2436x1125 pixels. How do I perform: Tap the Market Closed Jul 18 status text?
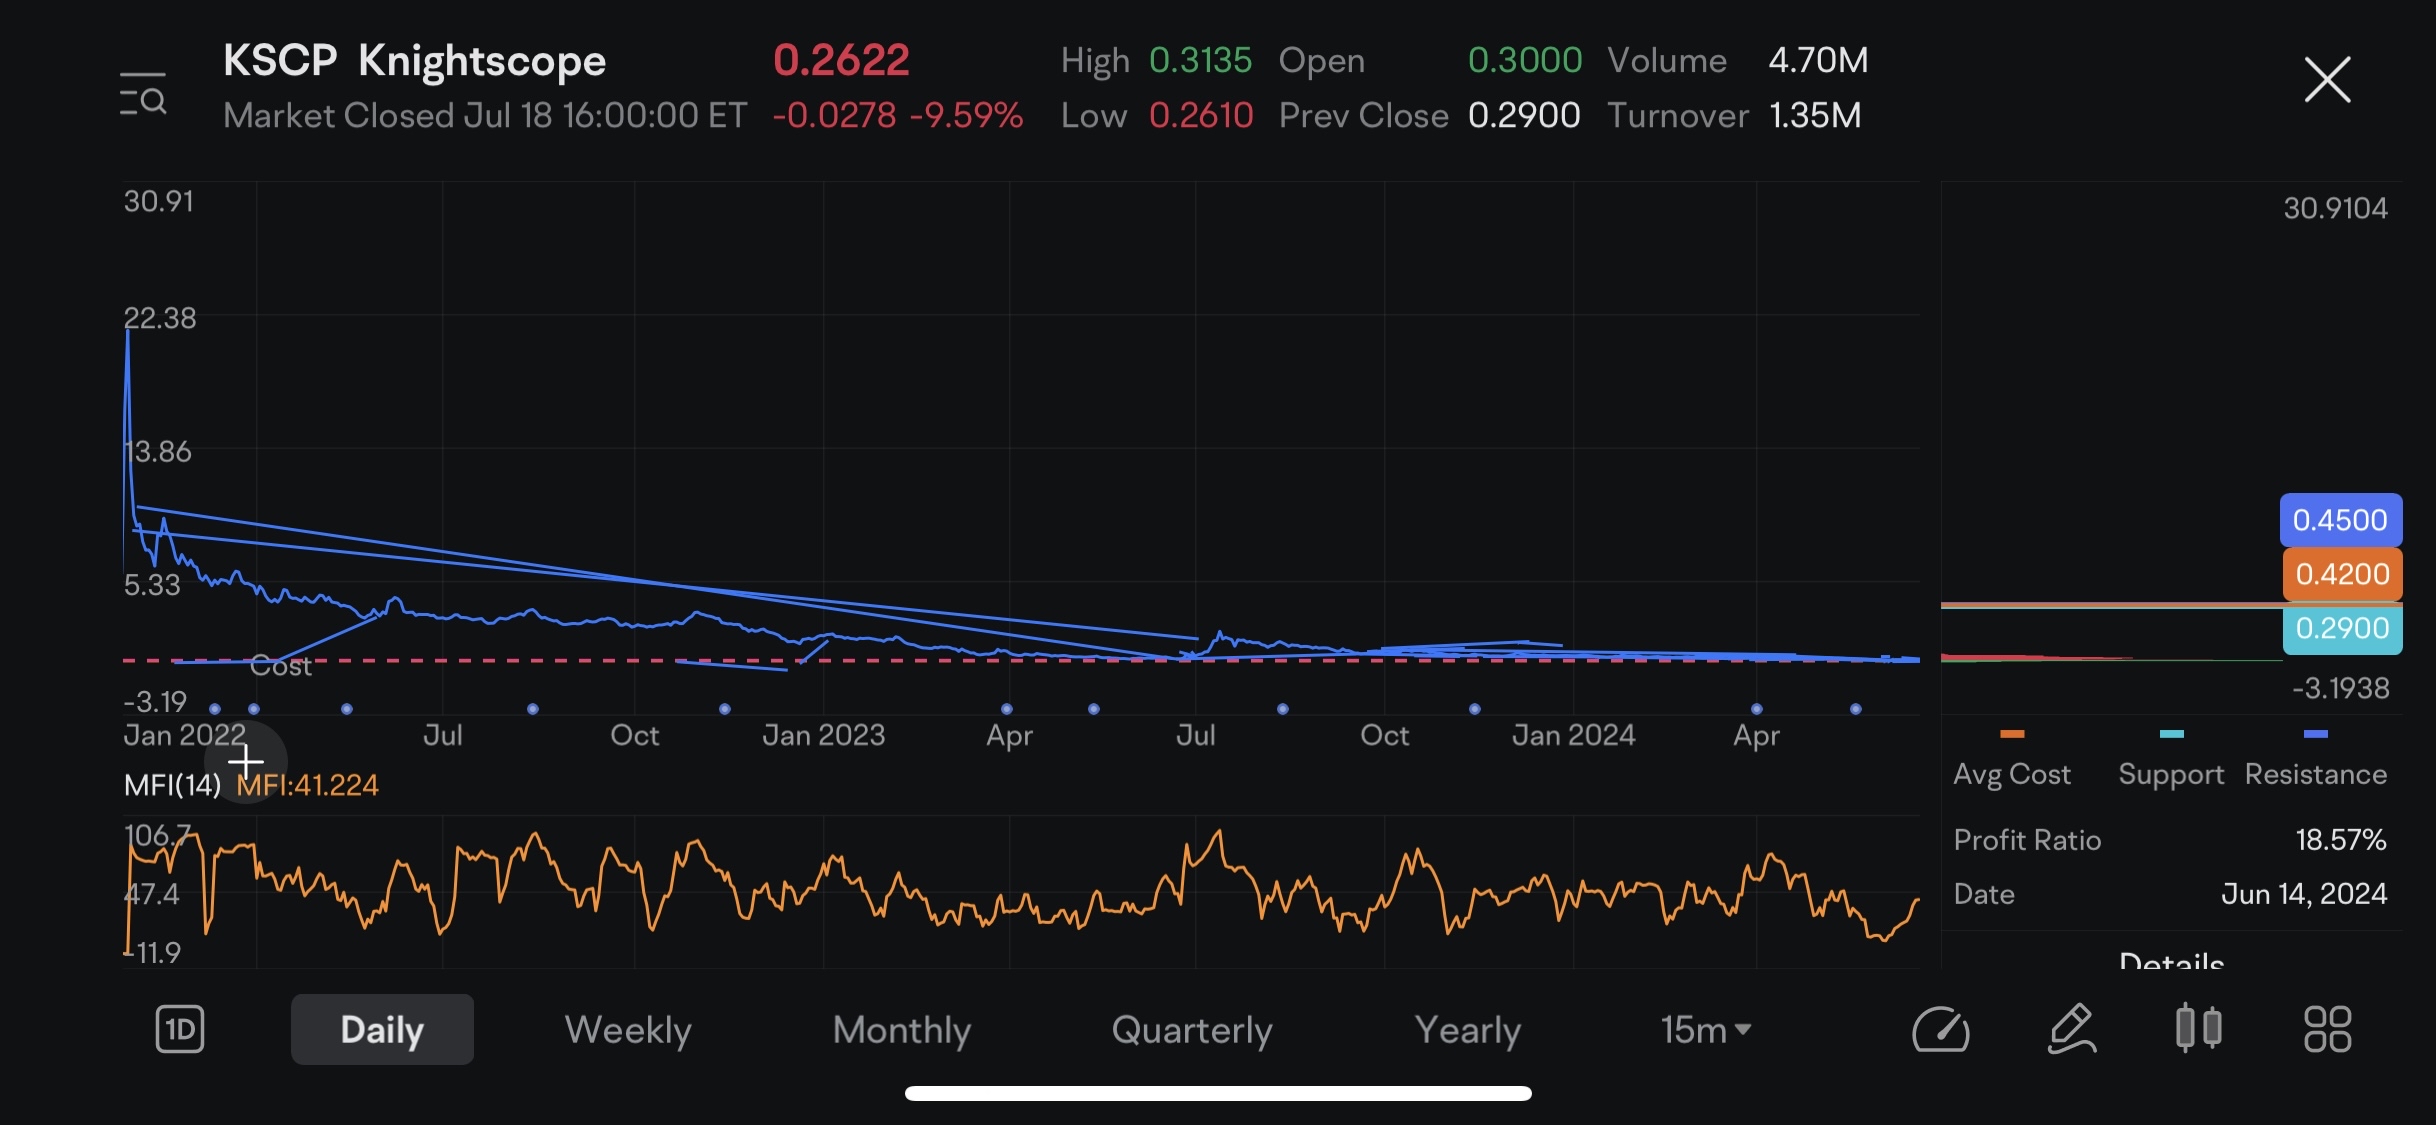point(485,115)
